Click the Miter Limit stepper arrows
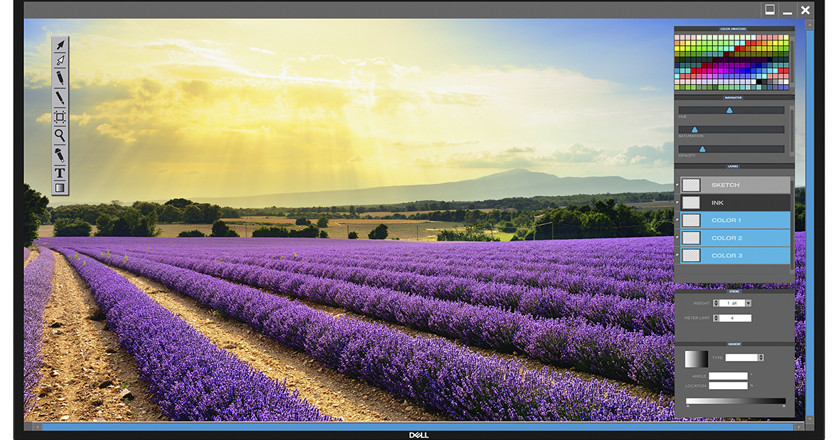 [716, 318]
